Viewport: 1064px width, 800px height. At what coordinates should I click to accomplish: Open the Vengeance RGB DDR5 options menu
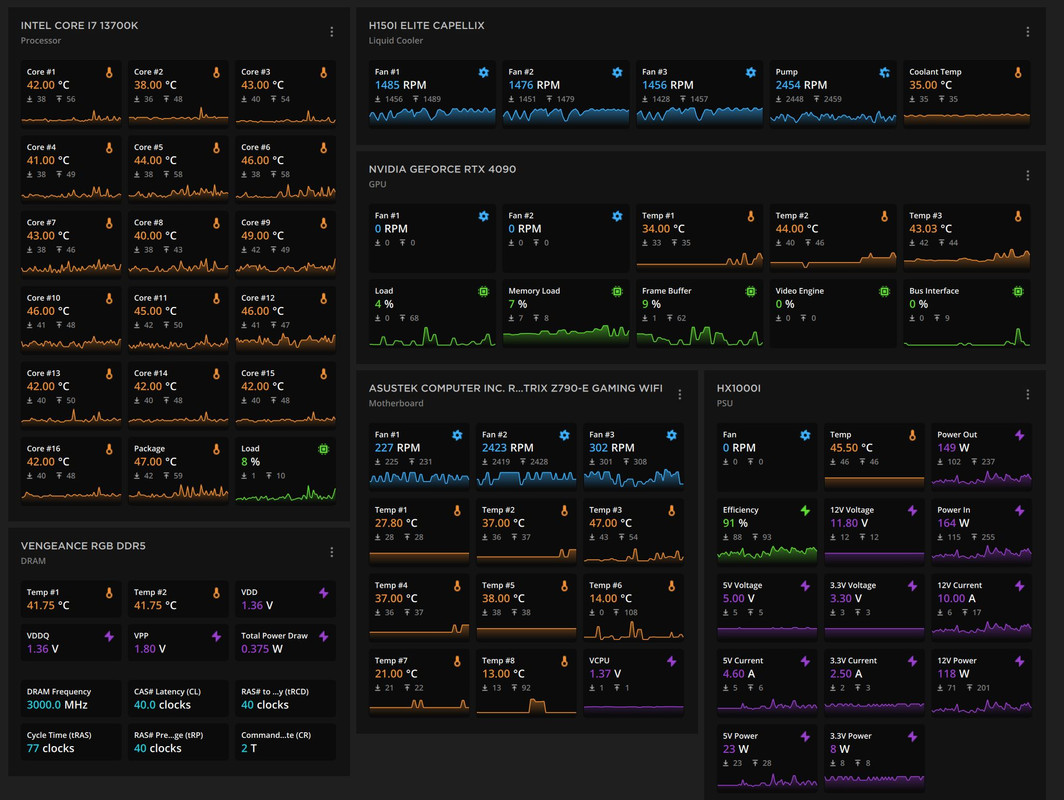[x=331, y=552]
